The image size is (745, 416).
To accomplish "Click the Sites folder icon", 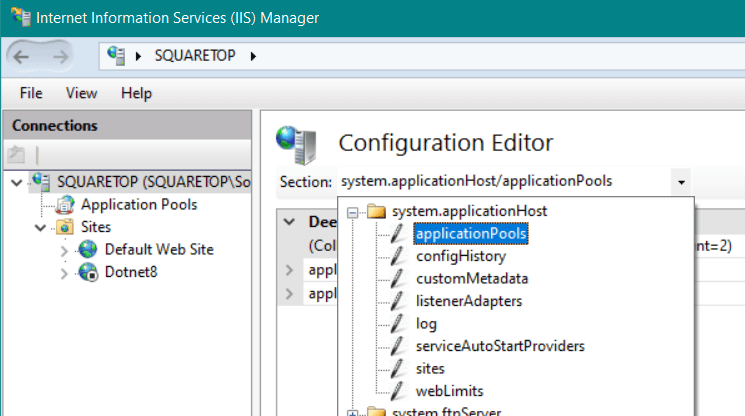I will pos(65,227).
